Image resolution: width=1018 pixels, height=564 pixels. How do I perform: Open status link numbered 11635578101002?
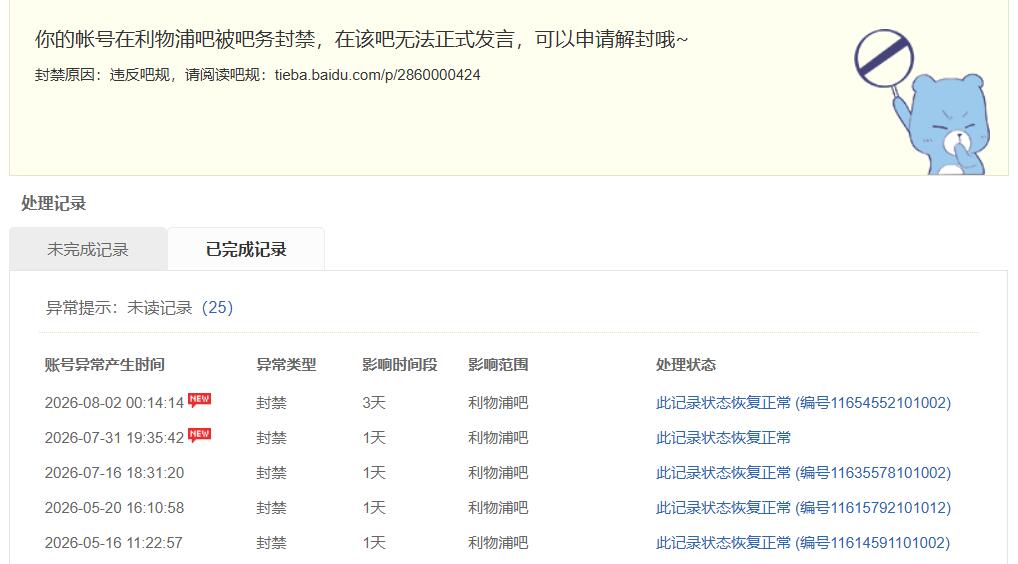(x=803, y=473)
